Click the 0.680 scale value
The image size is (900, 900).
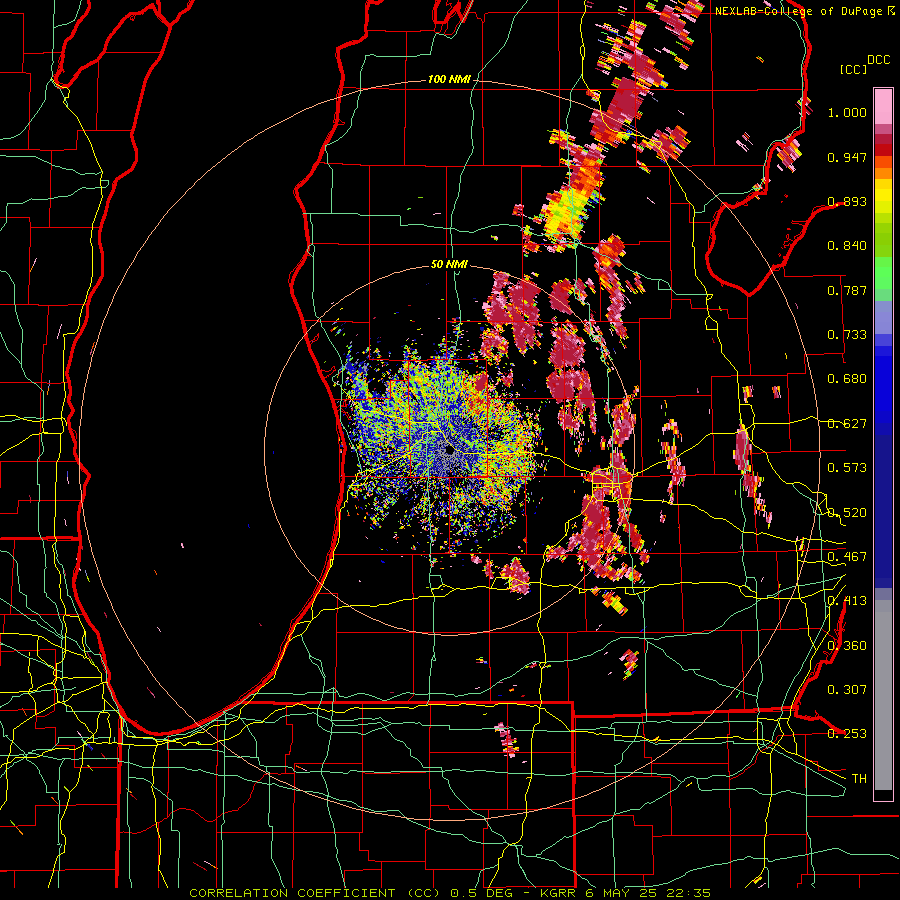(x=847, y=379)
